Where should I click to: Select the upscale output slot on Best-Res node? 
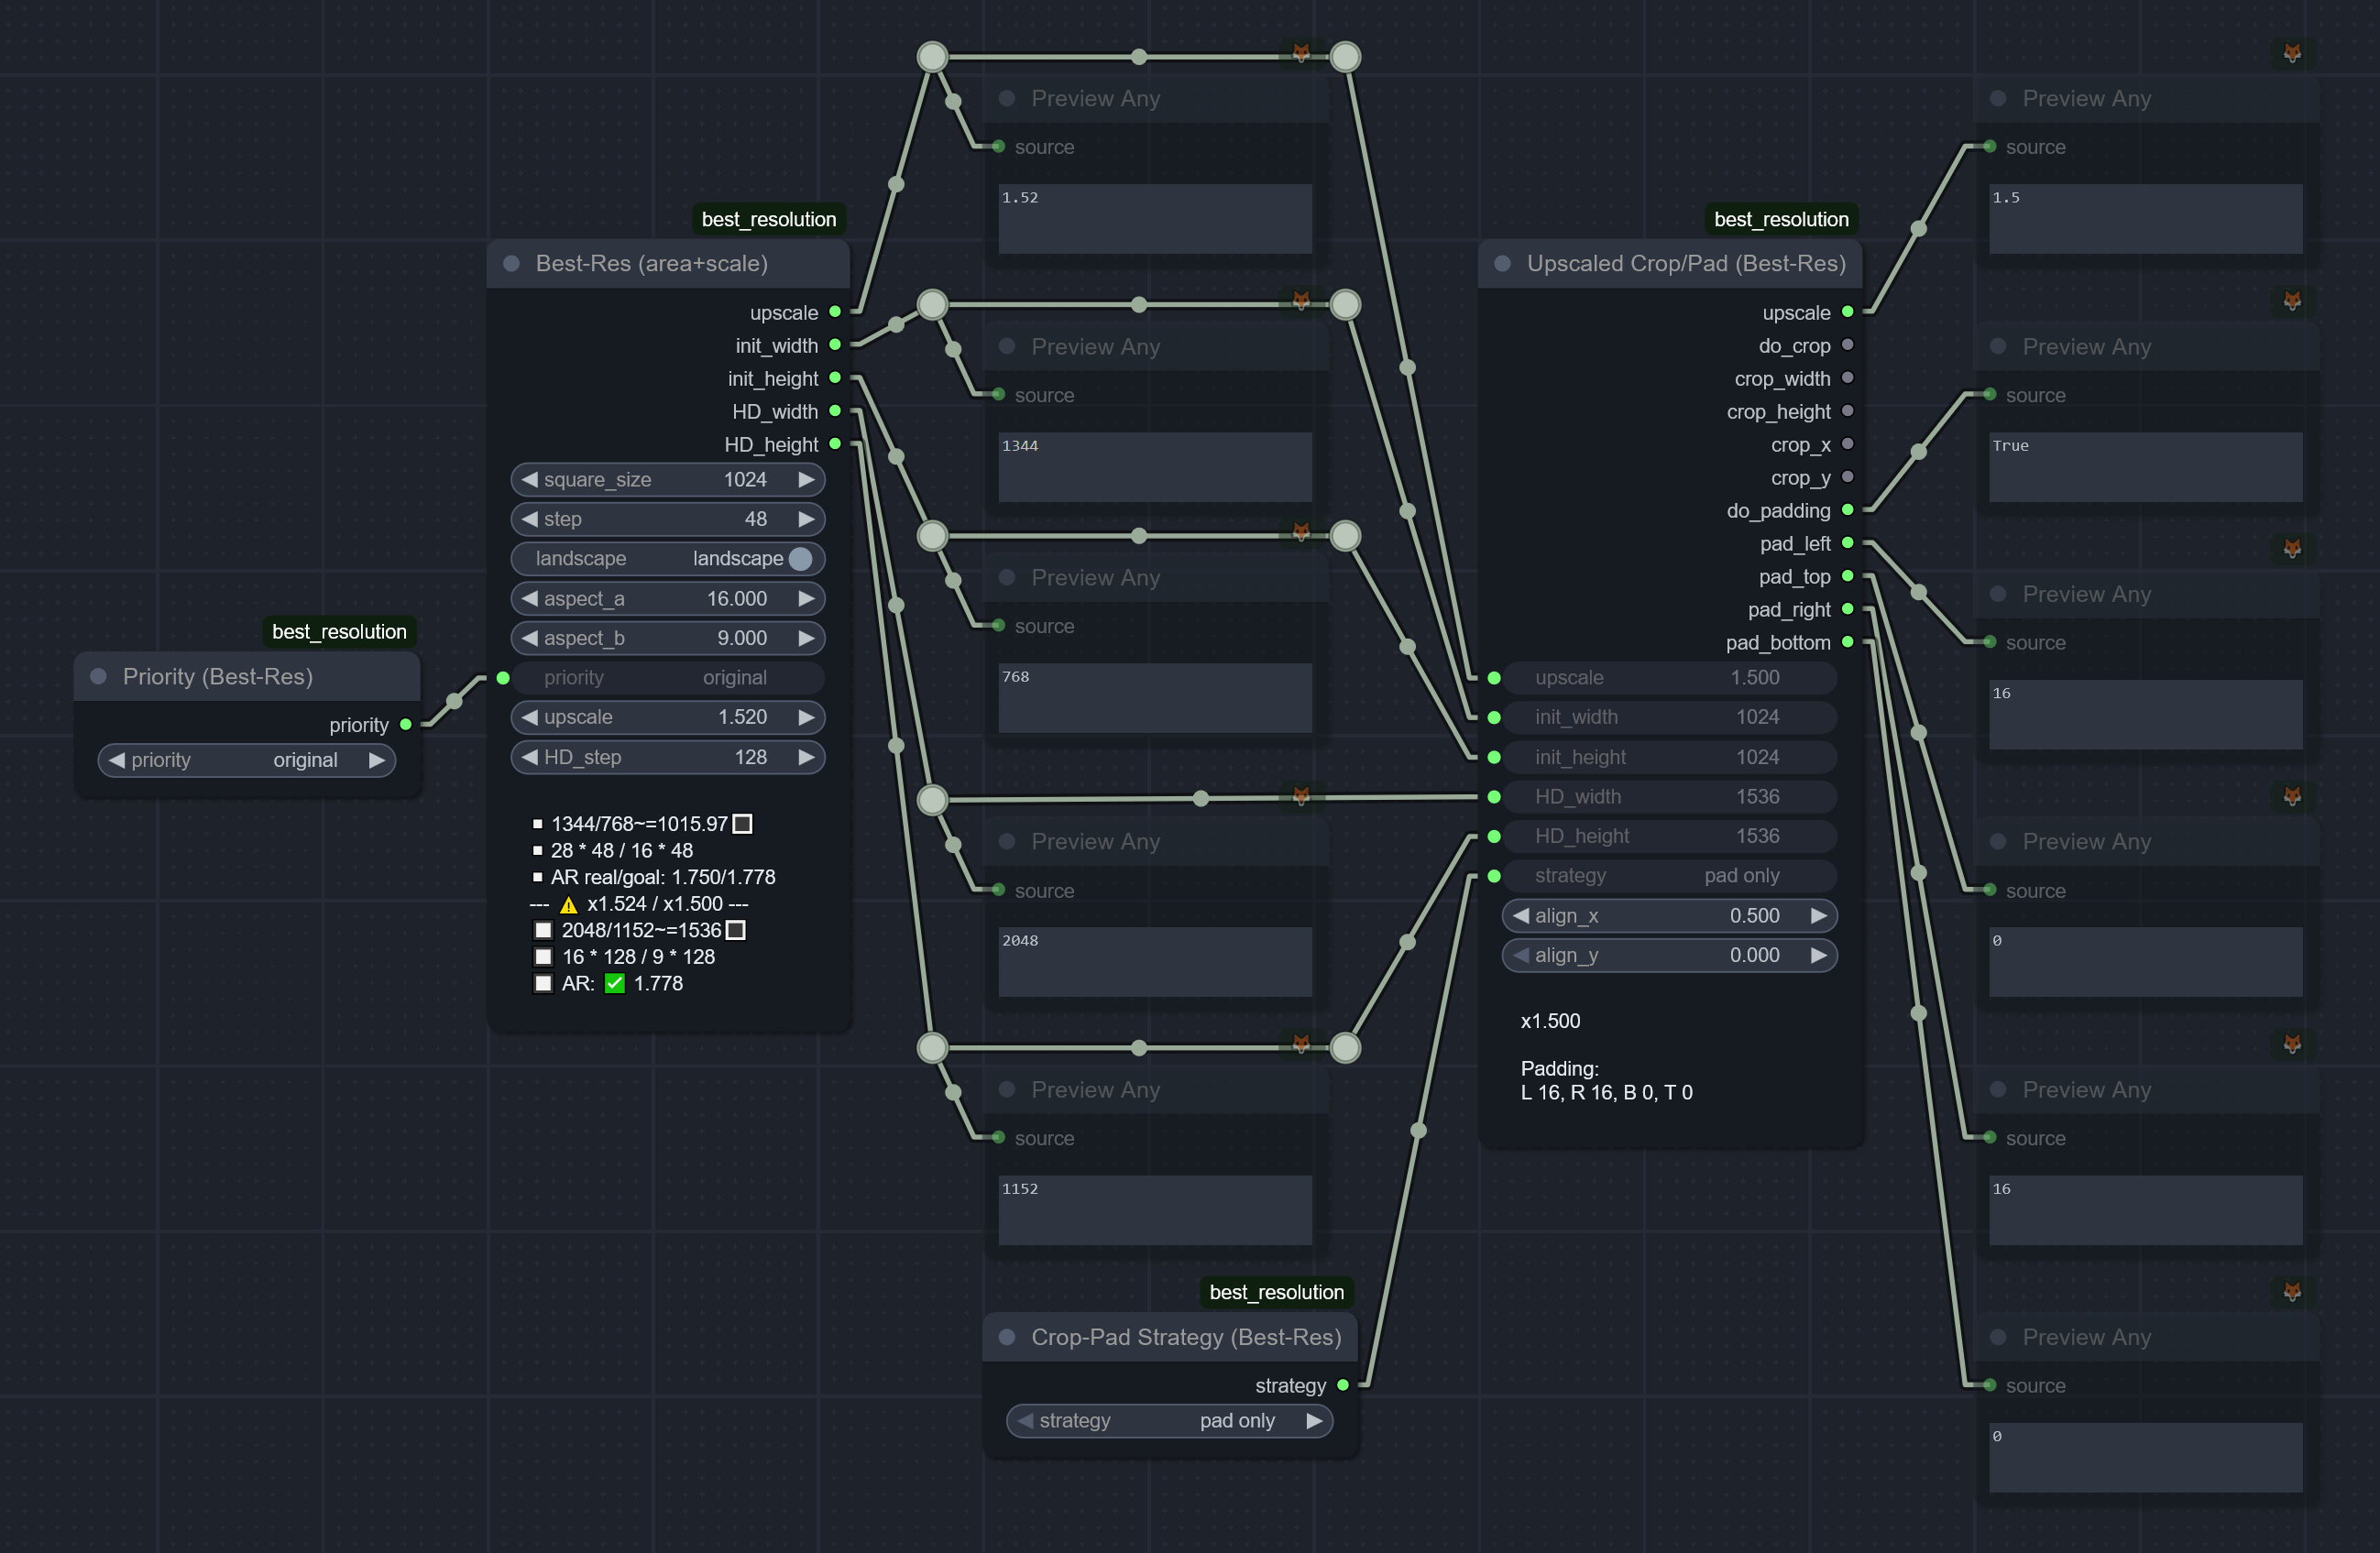[835, 312]
